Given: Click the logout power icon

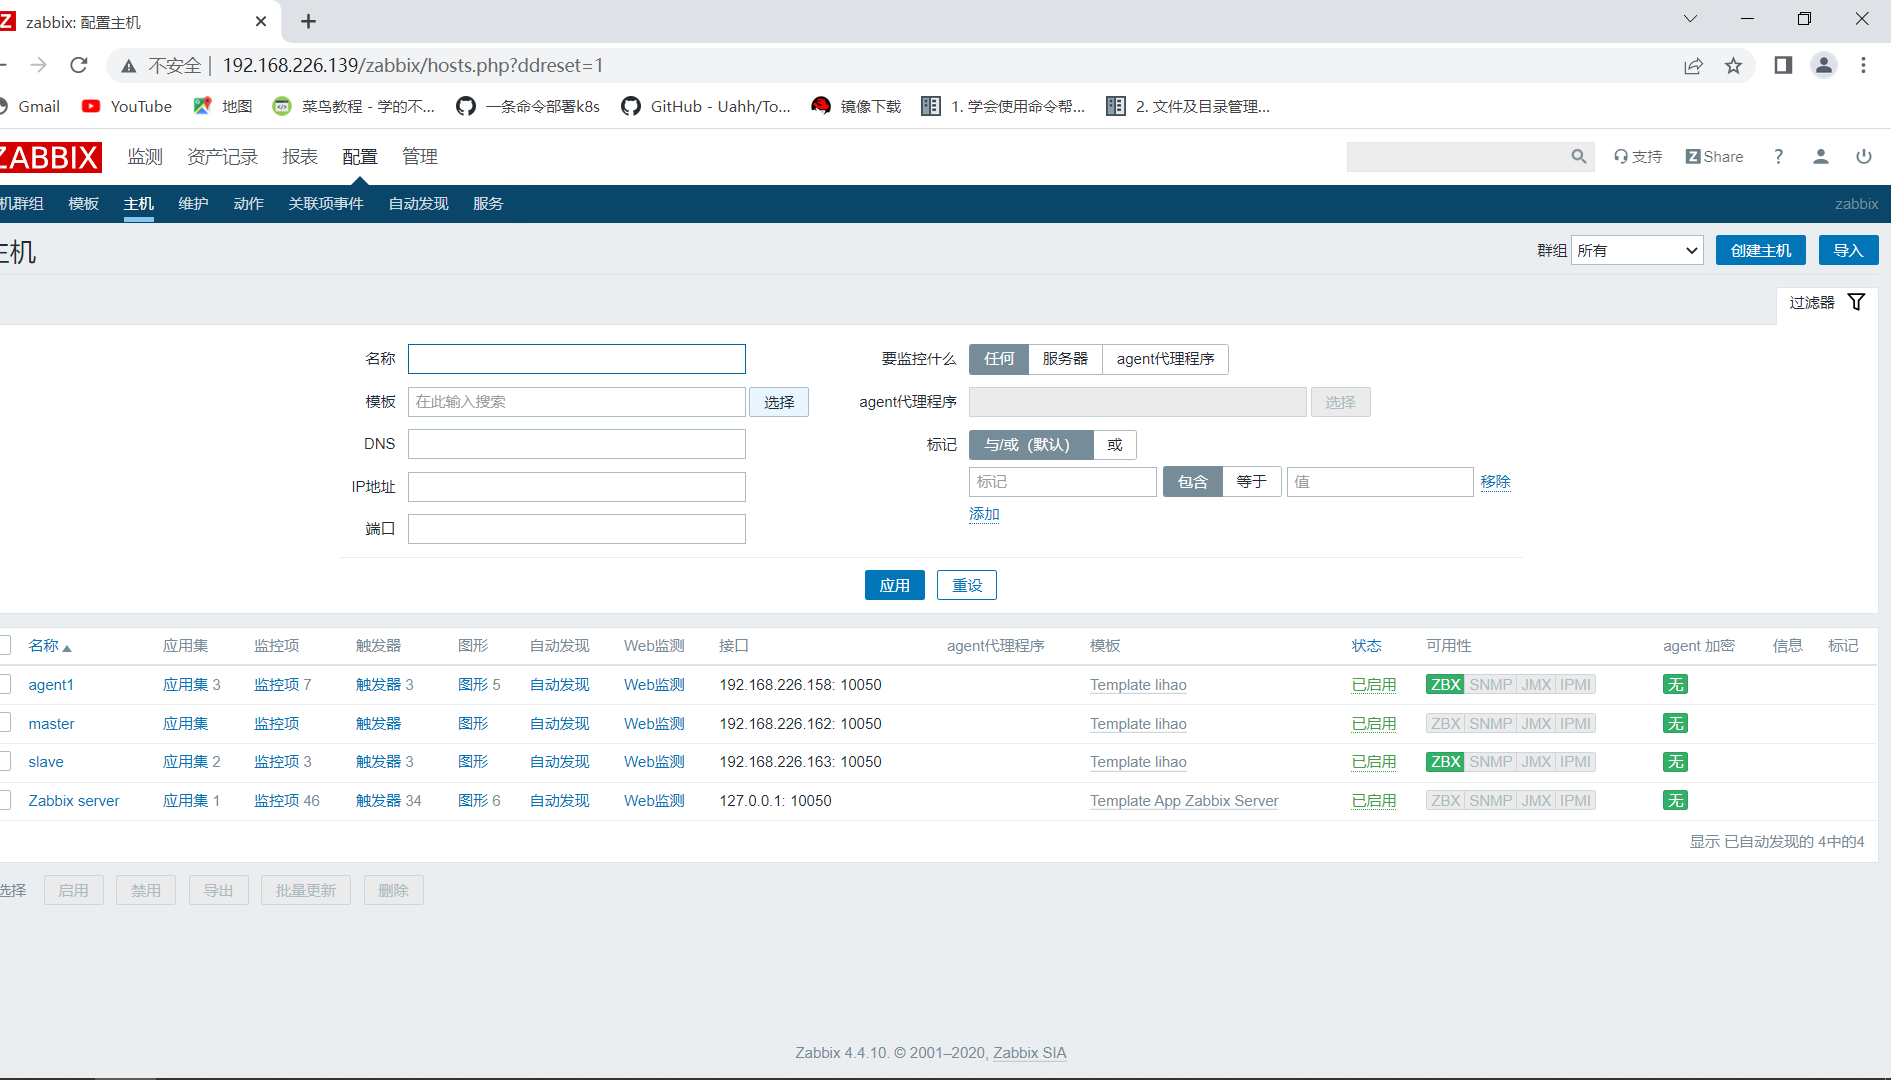Looking at the screenshot, I should [x=1864, y=157].
